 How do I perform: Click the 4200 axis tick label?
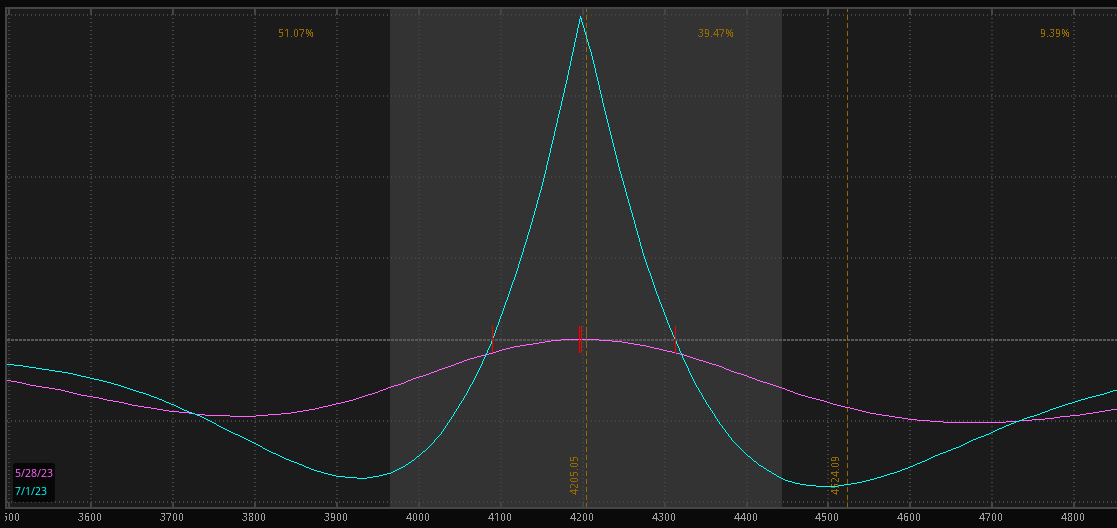point(582,517)
